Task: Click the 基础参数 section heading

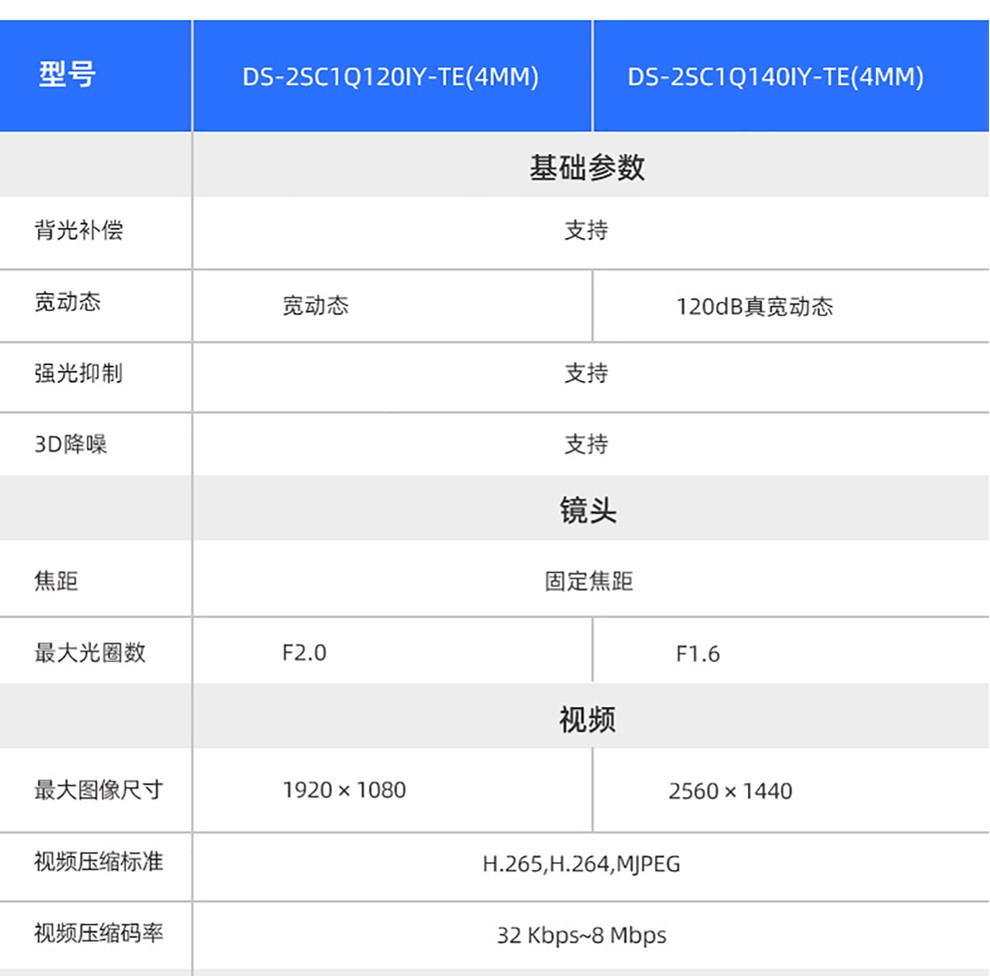Action: point(587,168)
